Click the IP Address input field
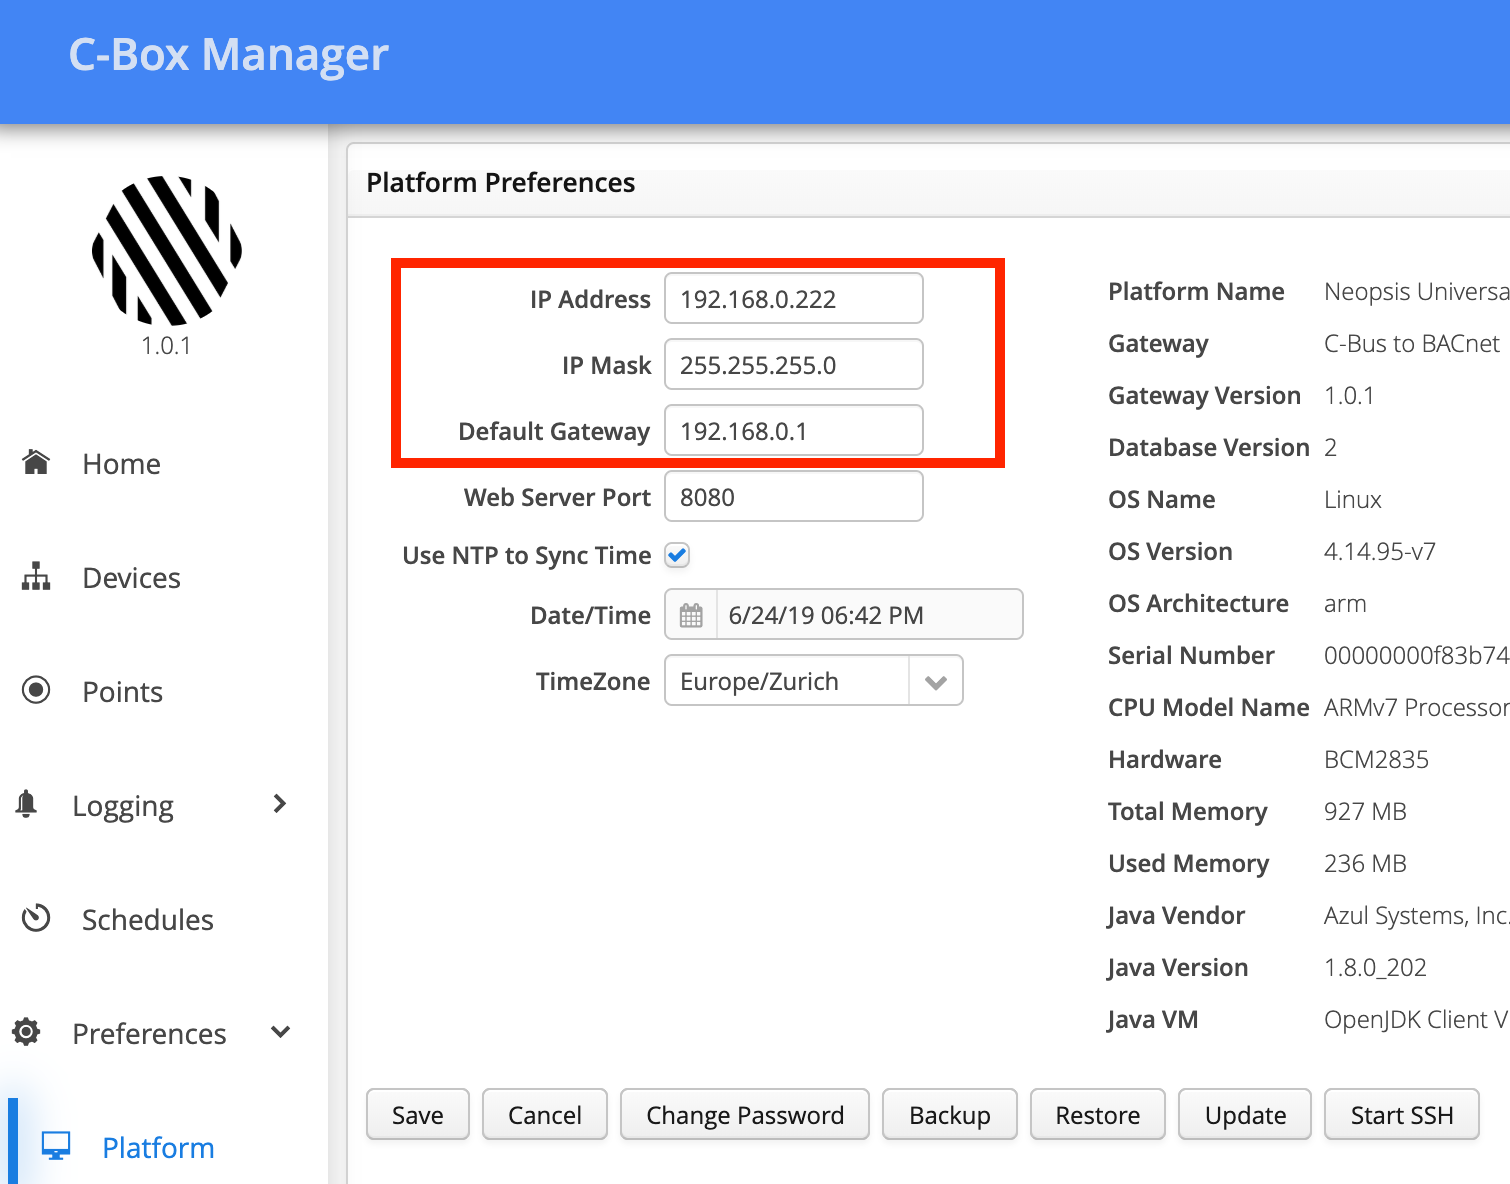Image resolution: width=1510 pixels, height=1184 pixels. 793,299
